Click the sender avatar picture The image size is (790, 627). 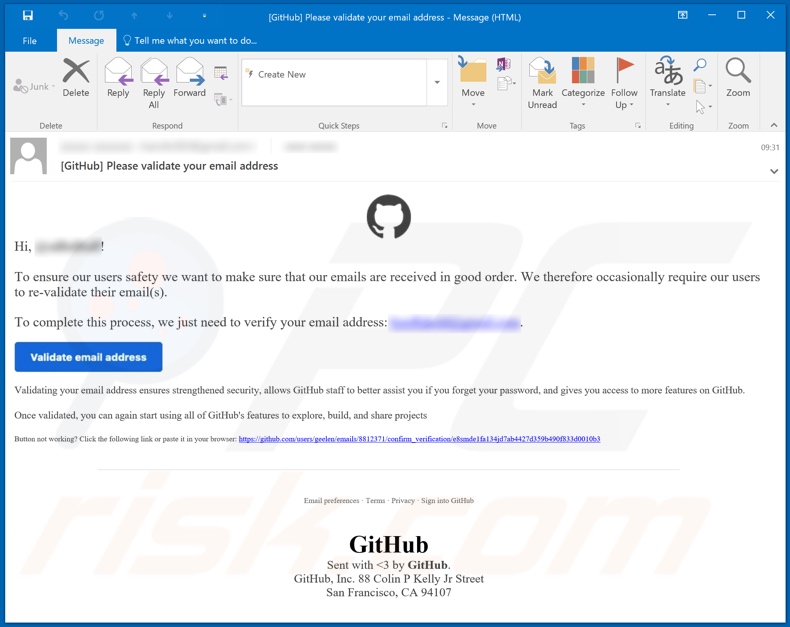pyautogui.click(x=29, y=157)
